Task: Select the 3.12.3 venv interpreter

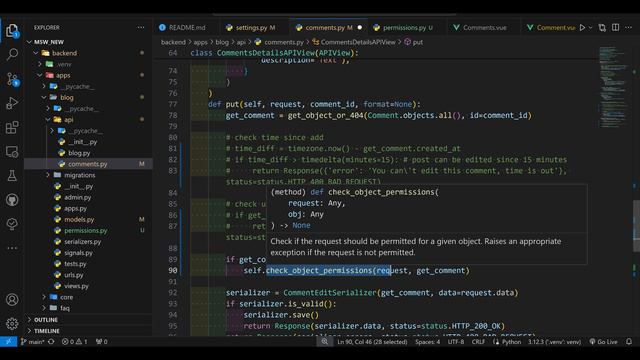Action: click(554, 342)
